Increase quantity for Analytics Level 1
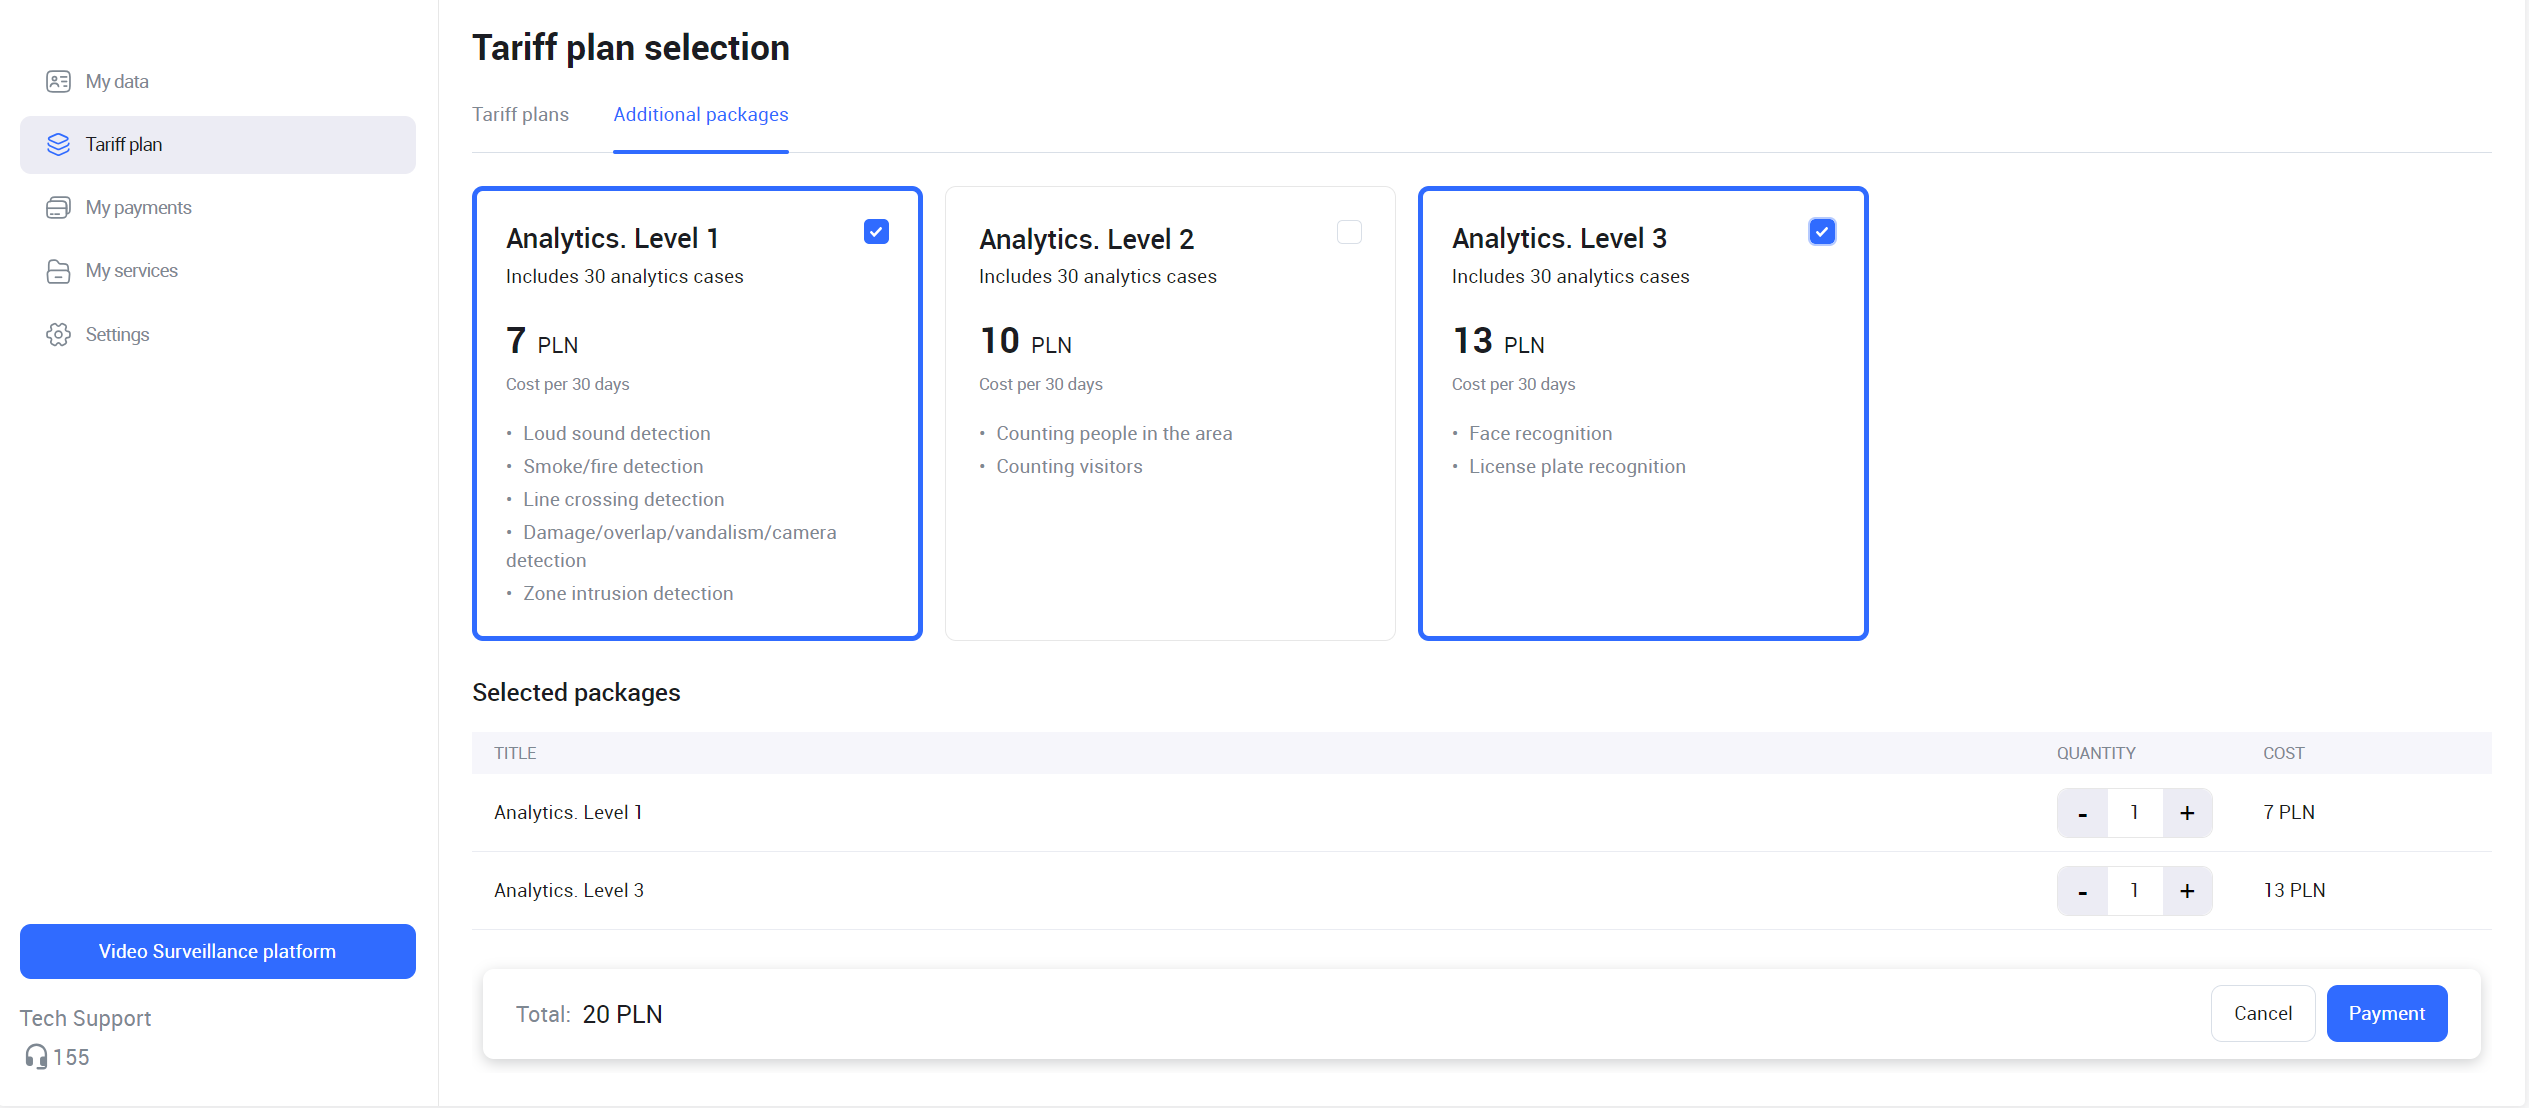The height and width of the screenshot is (1108, 2529). coord(2187,813)
